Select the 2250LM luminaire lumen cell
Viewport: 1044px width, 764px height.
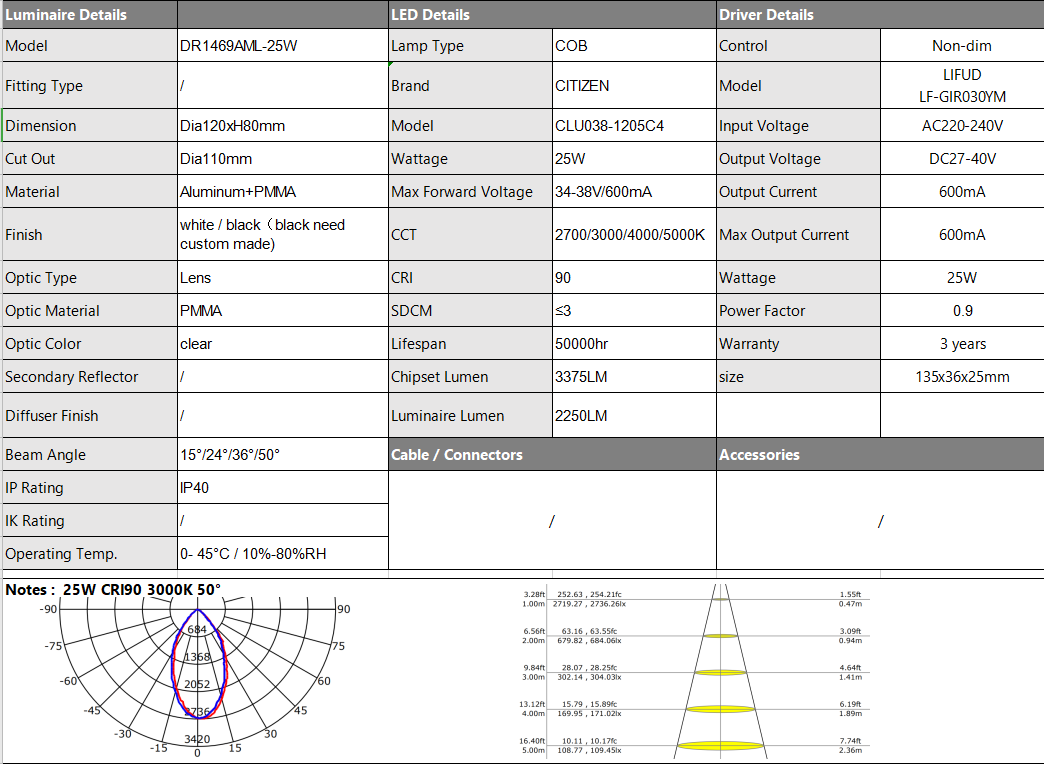[634, 416]
